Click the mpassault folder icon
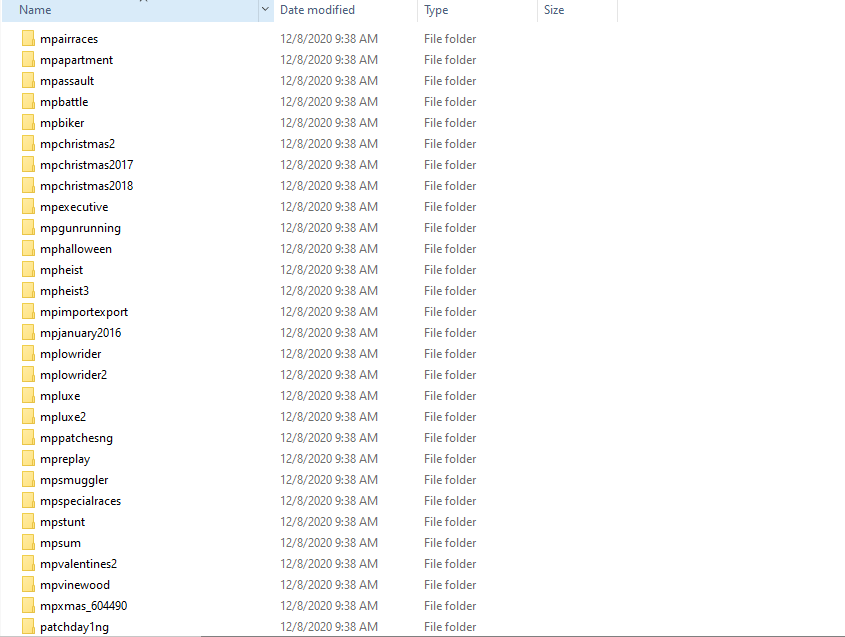 tap(29, 81)
